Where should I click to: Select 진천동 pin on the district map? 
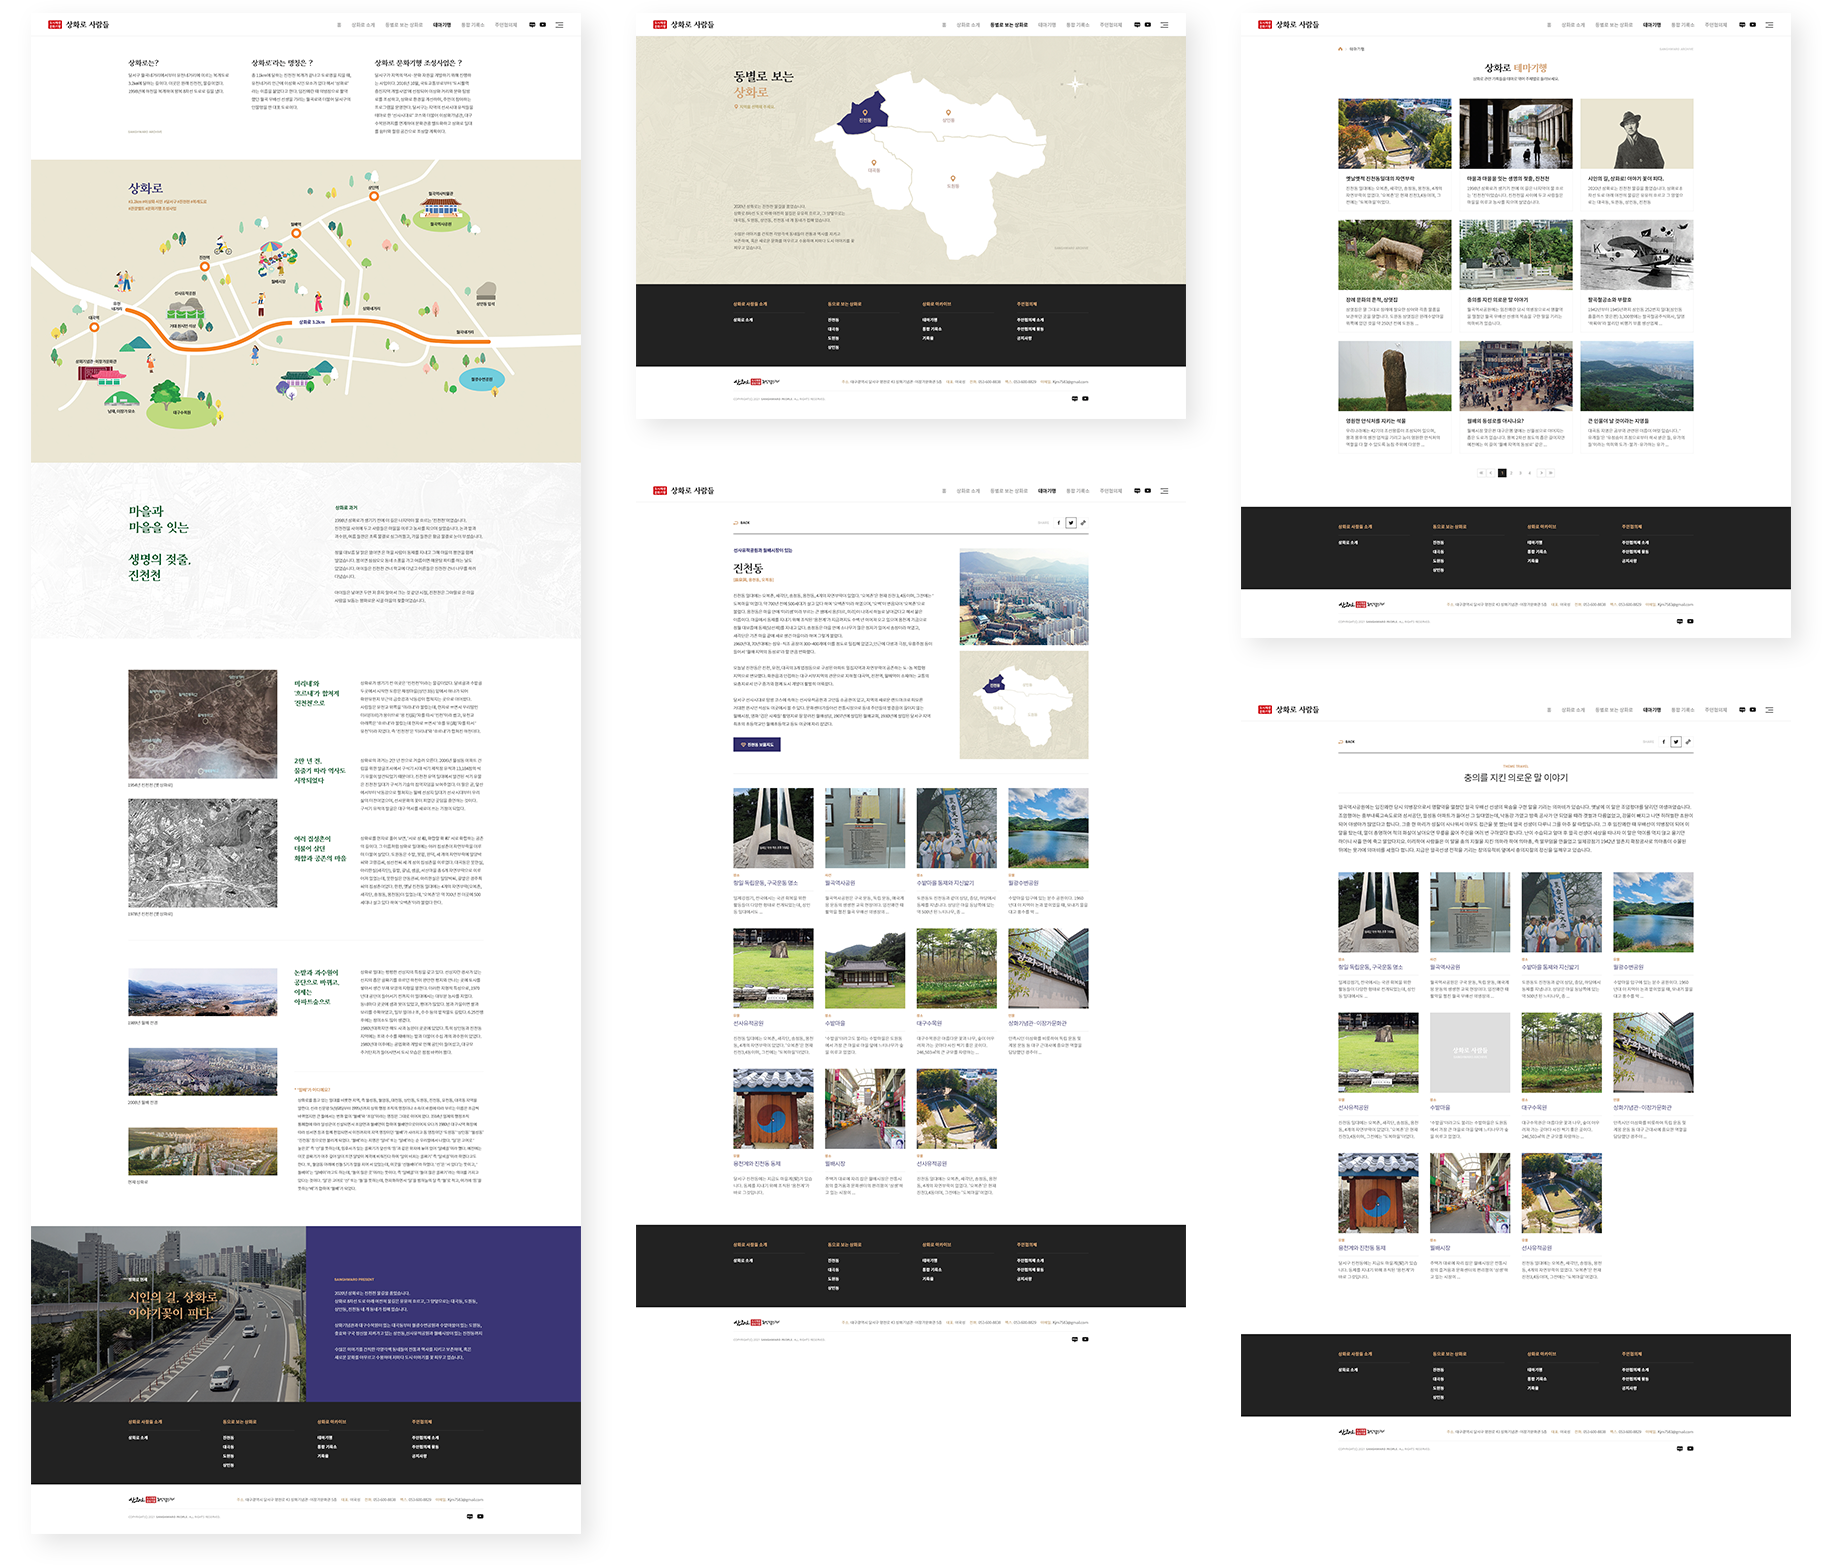(865, 114)
